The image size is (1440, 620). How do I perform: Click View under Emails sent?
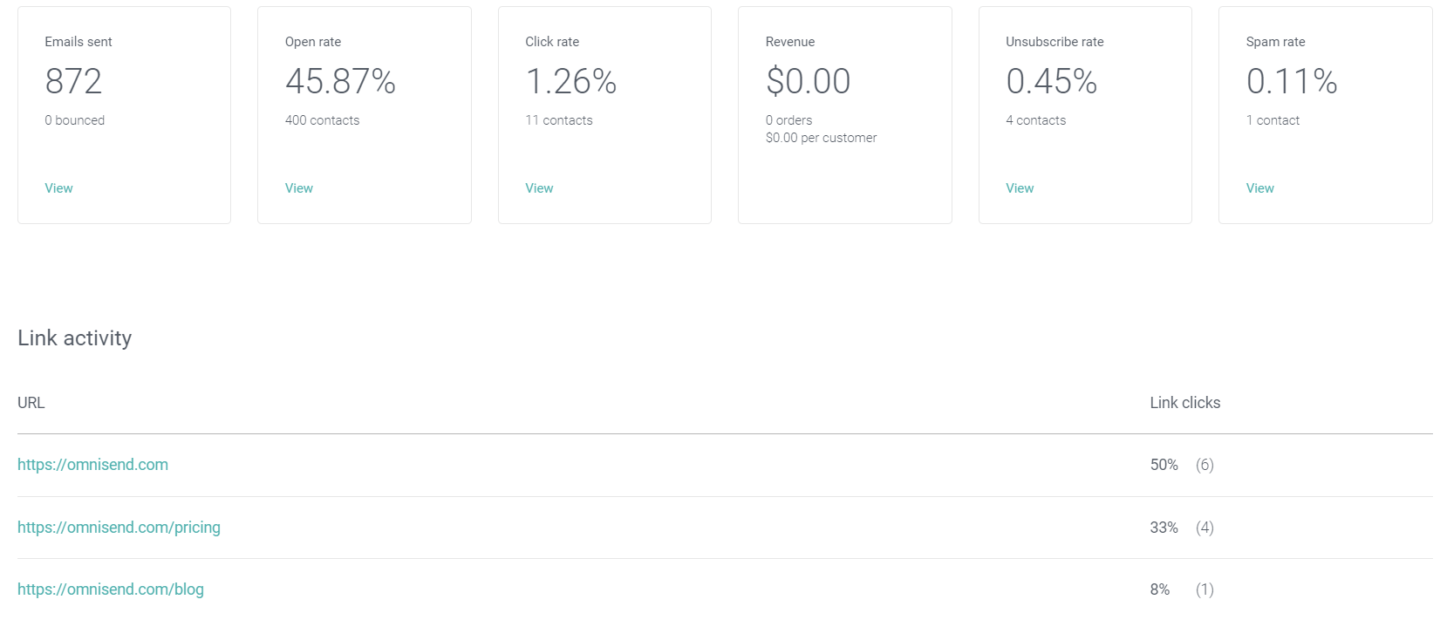(x=59, y=188)
